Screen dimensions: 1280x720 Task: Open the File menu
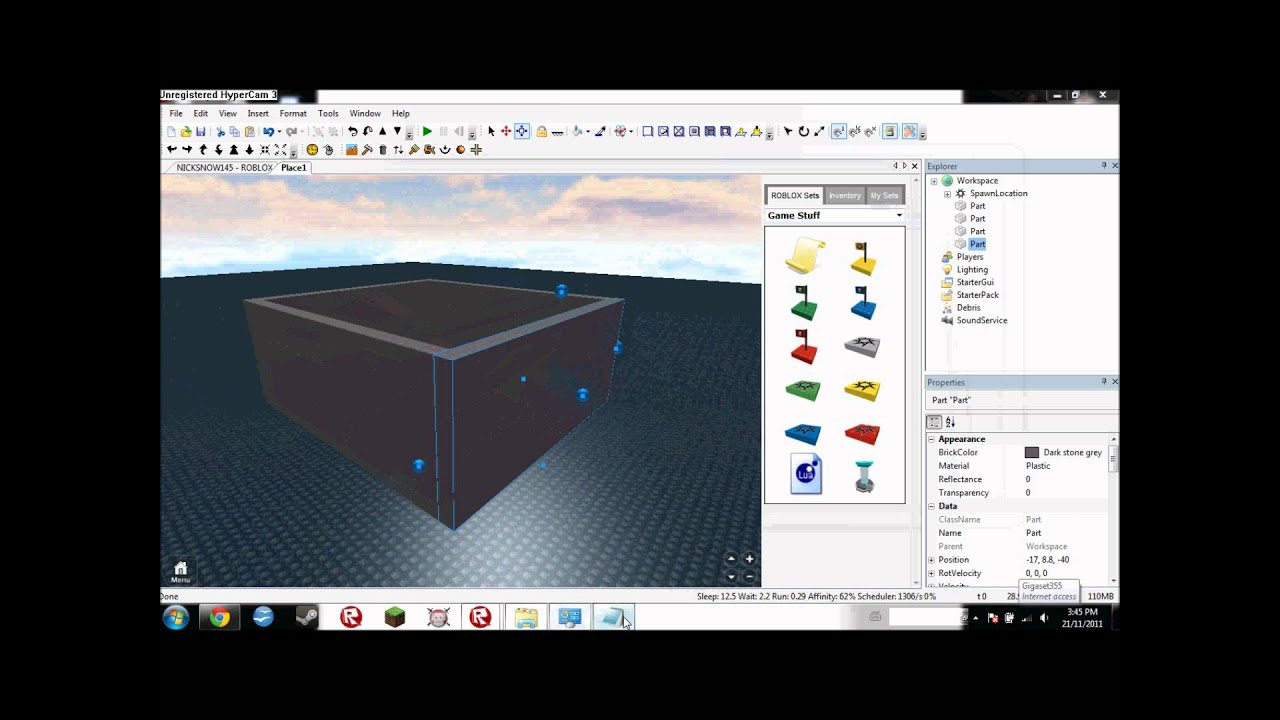click(x=176, y=114)
